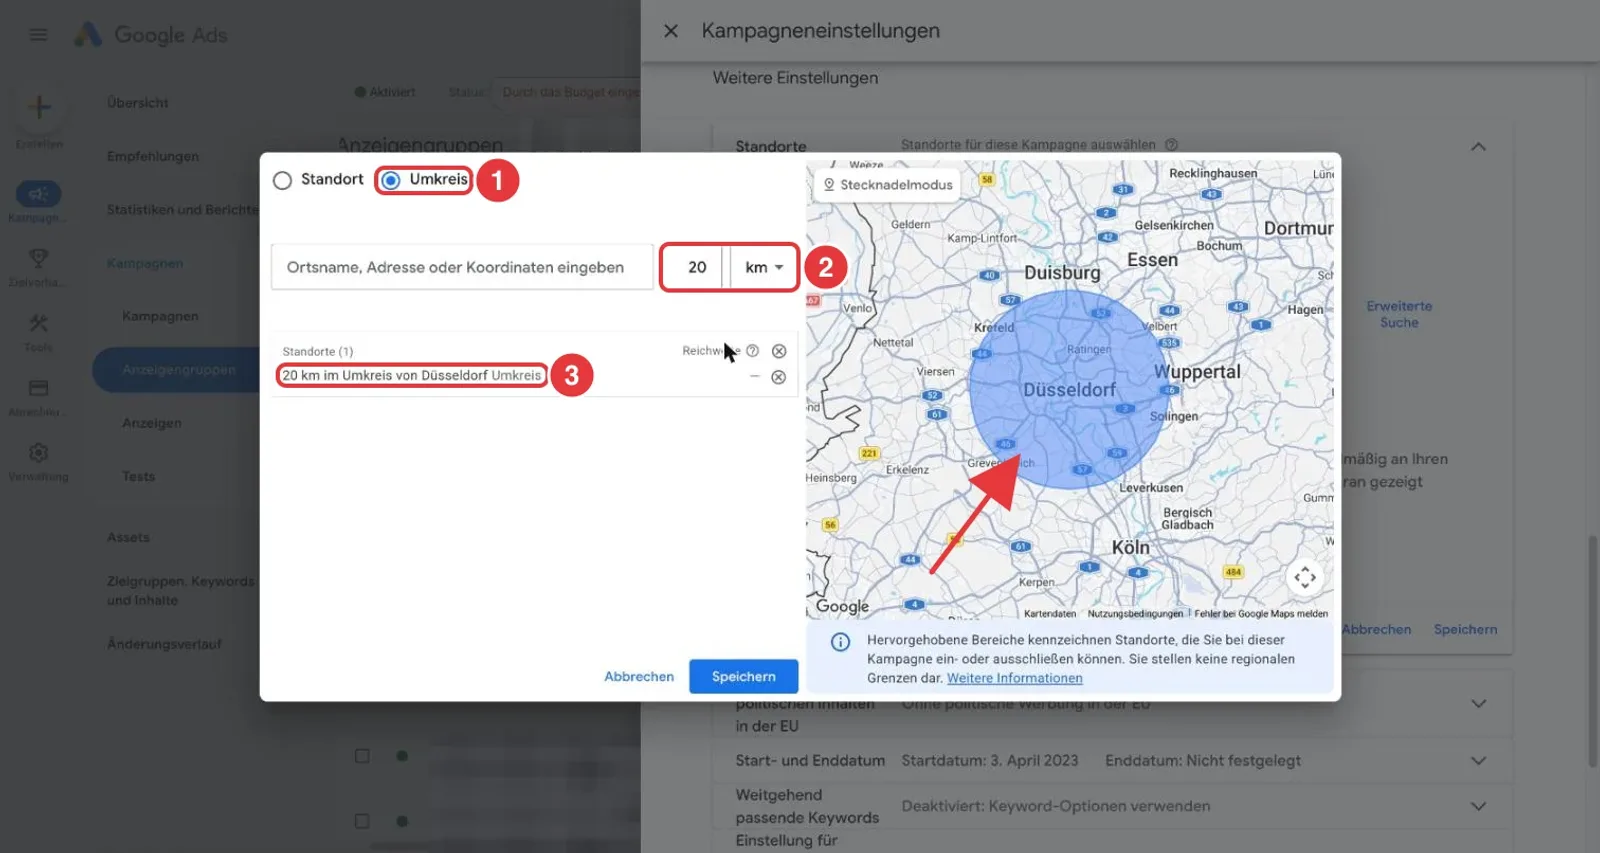Image resolution: width=1600 pixels, height=853 pixels.
Task: Click the Standorte help icon in settings panel
Action: click(1172, 145)
